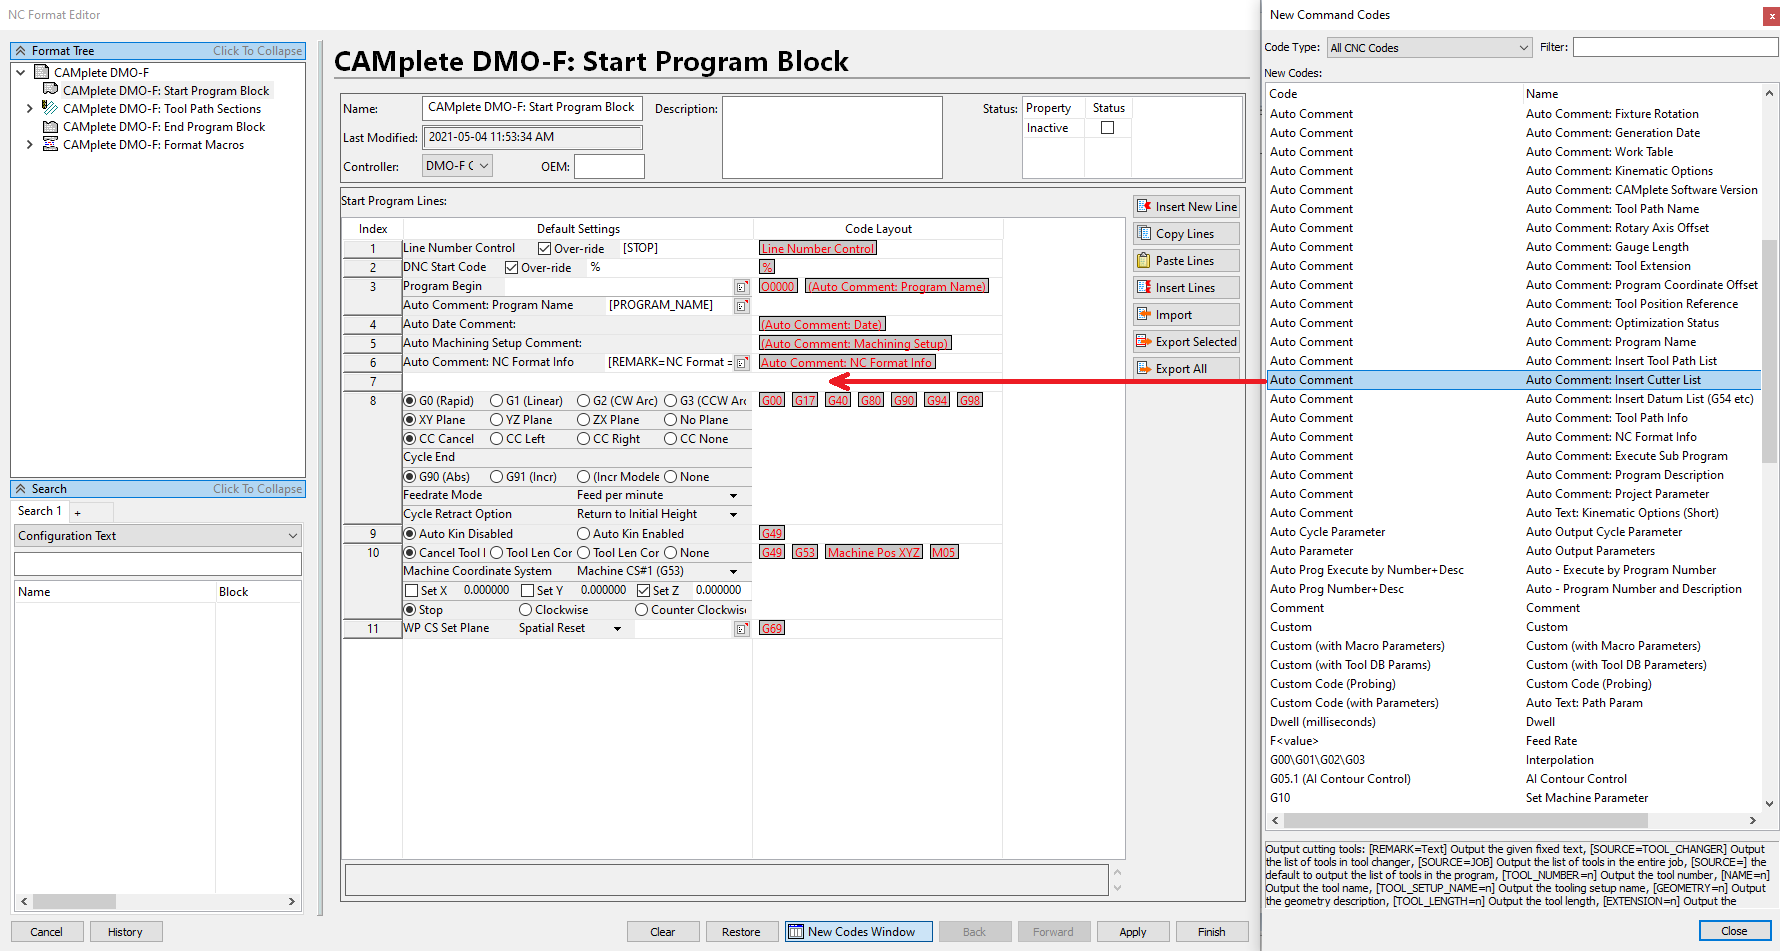Select the Auto Comment: Insert Tool Path List row
This screenshot has width=1780, height=951.
[1514, 361]
